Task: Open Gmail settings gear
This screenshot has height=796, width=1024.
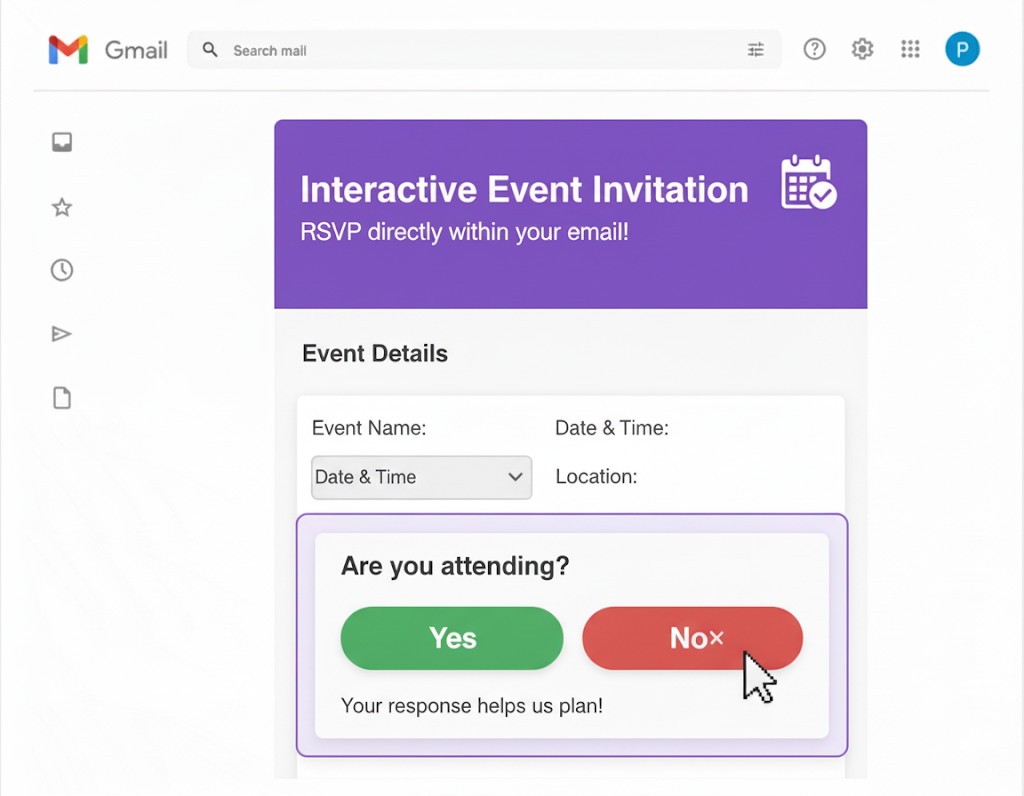Action: pyautogui.click(x=862, y=49)
